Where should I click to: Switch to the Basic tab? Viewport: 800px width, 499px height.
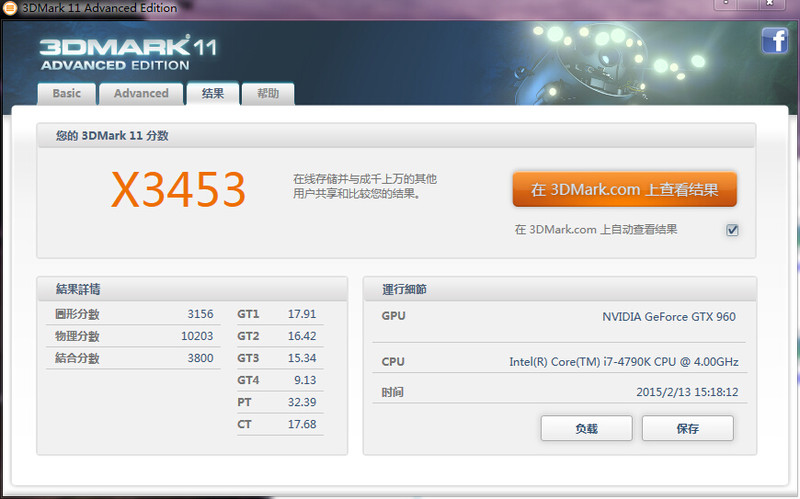coord(66,94)
